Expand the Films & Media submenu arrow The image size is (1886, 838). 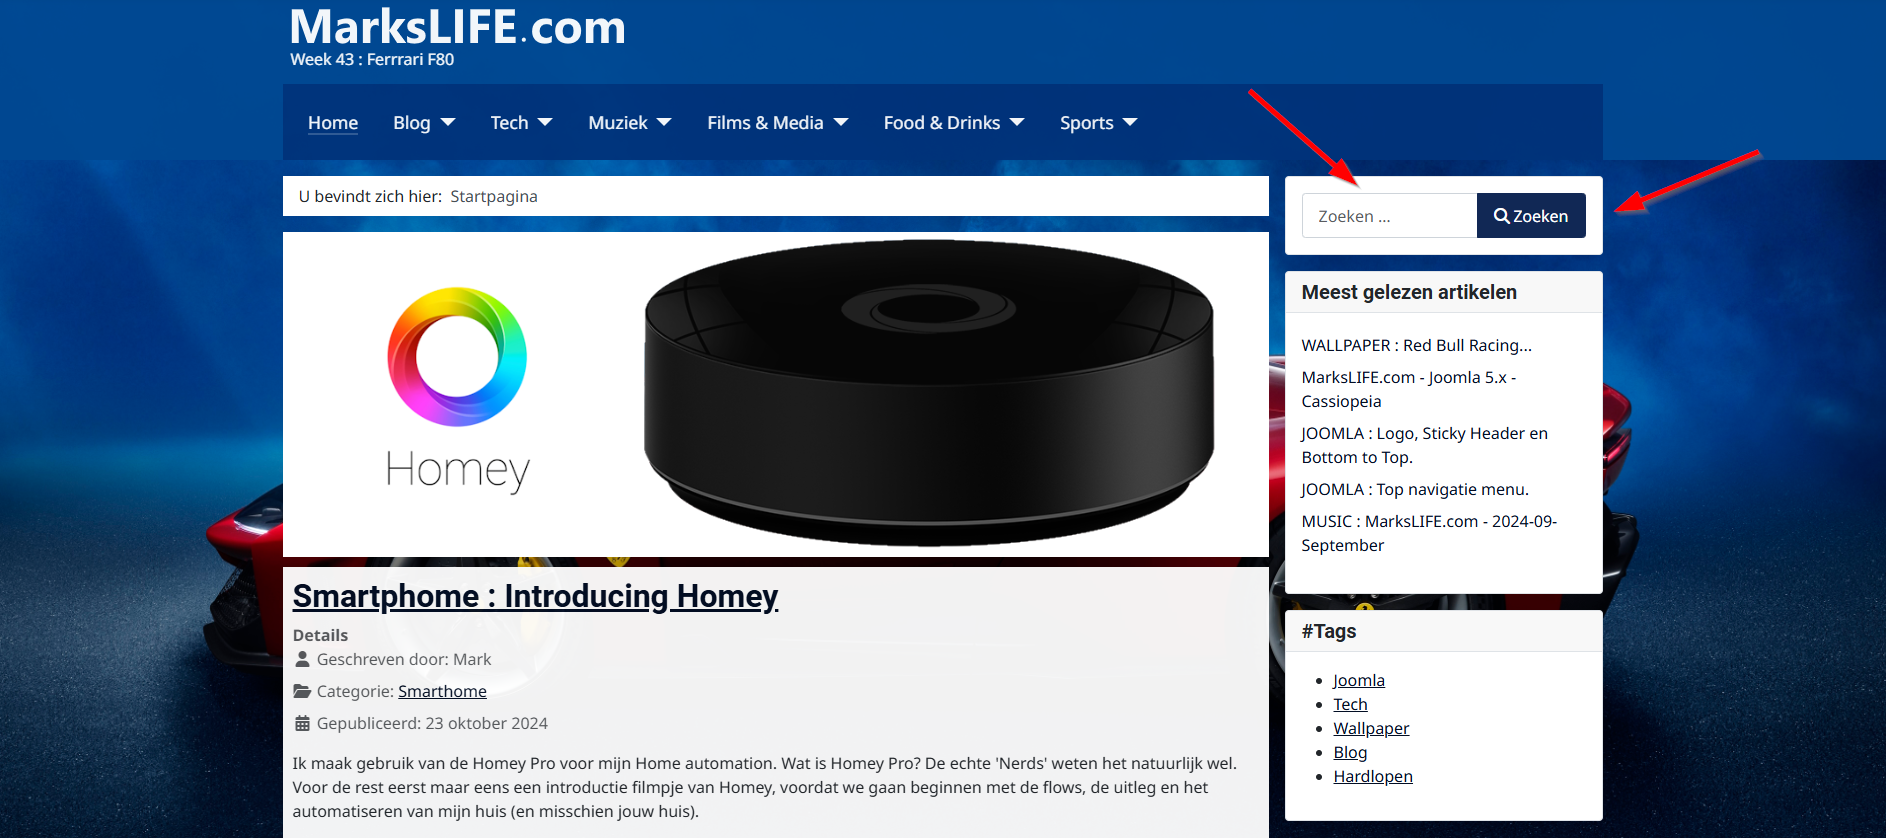(841, 122)
